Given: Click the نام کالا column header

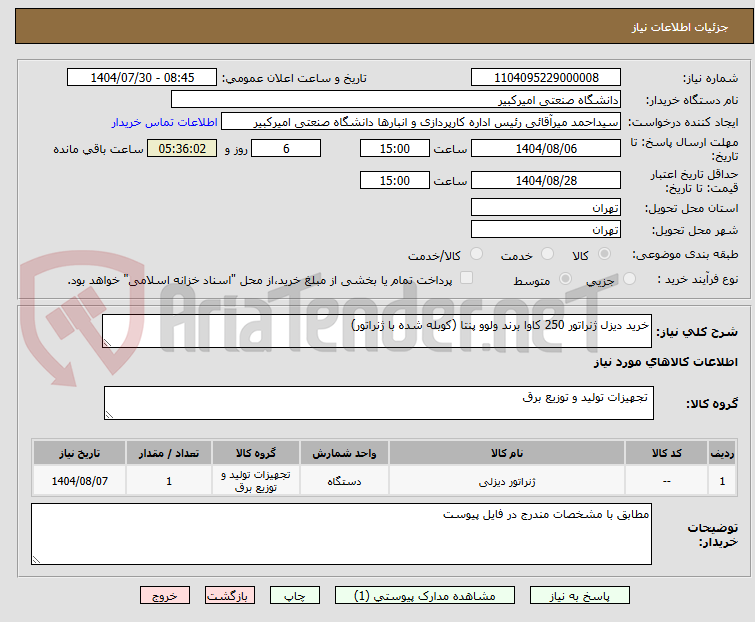Looking at the screenshot, I should coord(507,453).
